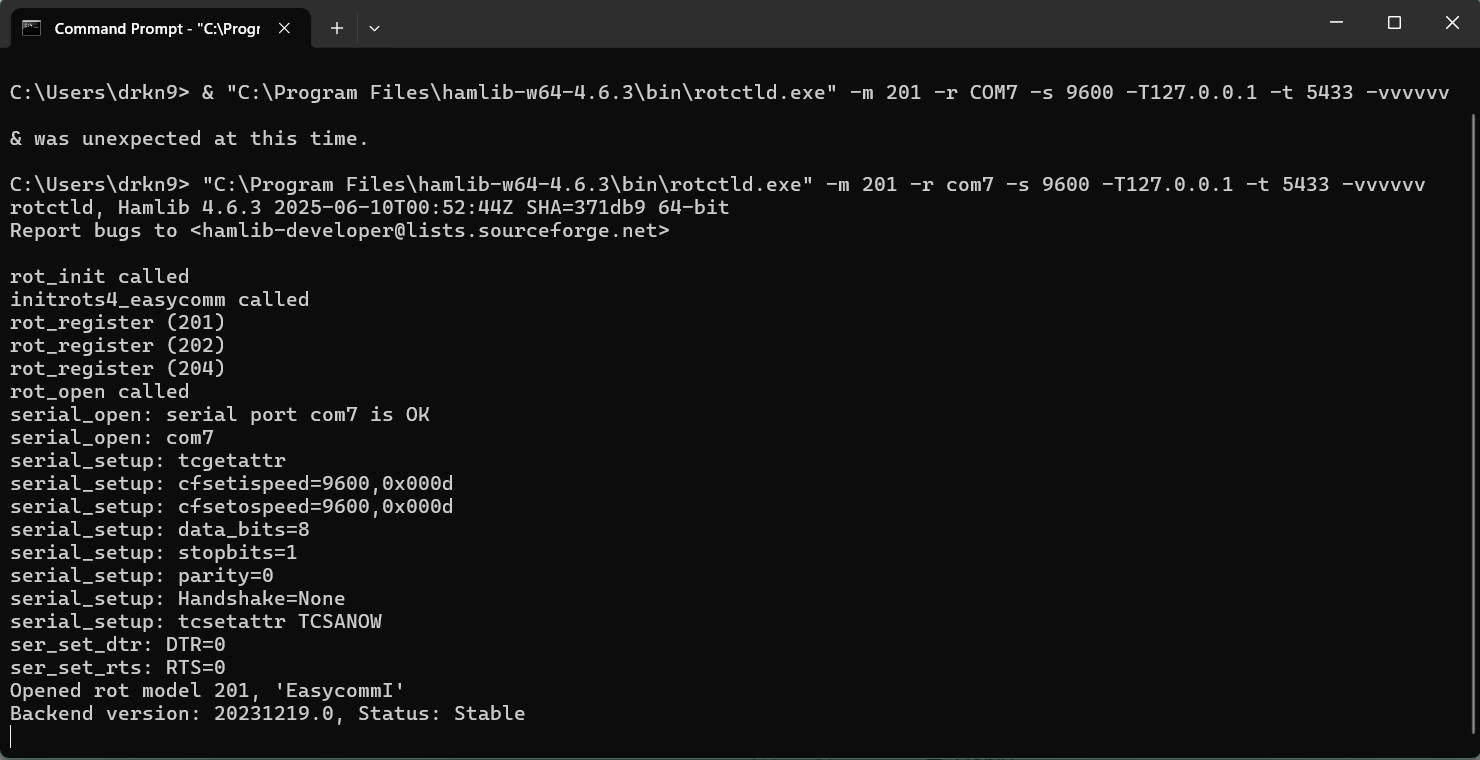The height and width of the screenshot is (760, 1480).
Task: Click the 'Backend version: 20231219.0' line
Action: (x=267, y=713)
